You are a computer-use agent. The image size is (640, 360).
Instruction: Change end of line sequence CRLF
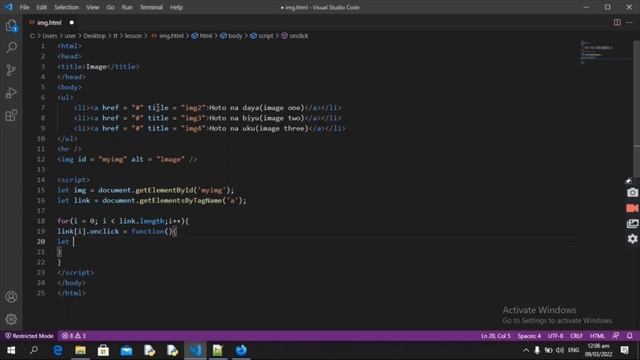[x=576, y=336]
